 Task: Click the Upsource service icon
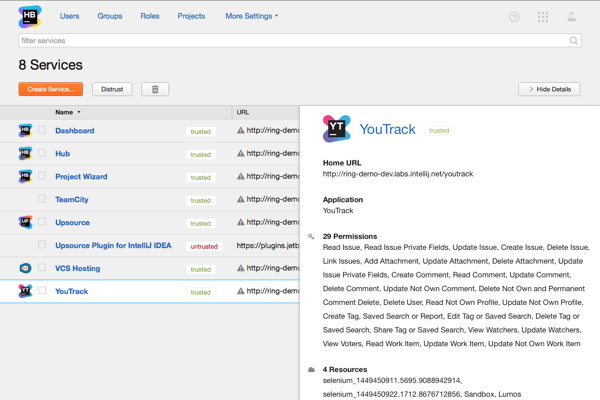[x=26, y=223]
